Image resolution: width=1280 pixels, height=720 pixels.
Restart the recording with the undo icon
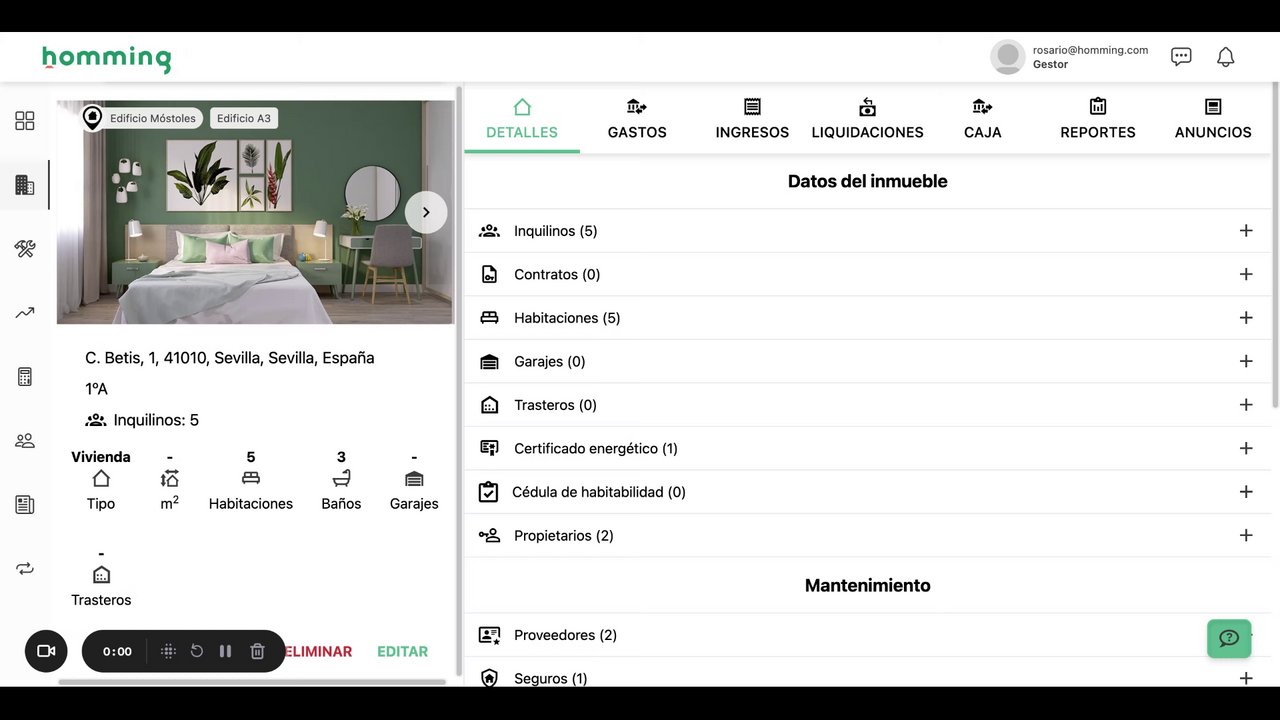(x=197, y=651)
